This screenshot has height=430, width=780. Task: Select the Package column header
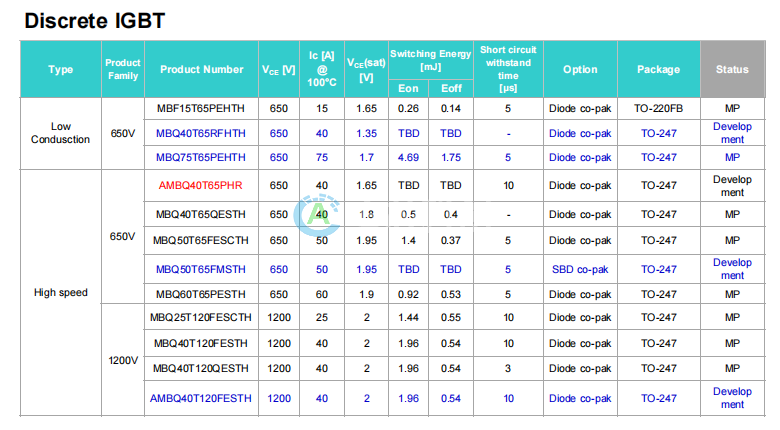click(x=658, y=70)
